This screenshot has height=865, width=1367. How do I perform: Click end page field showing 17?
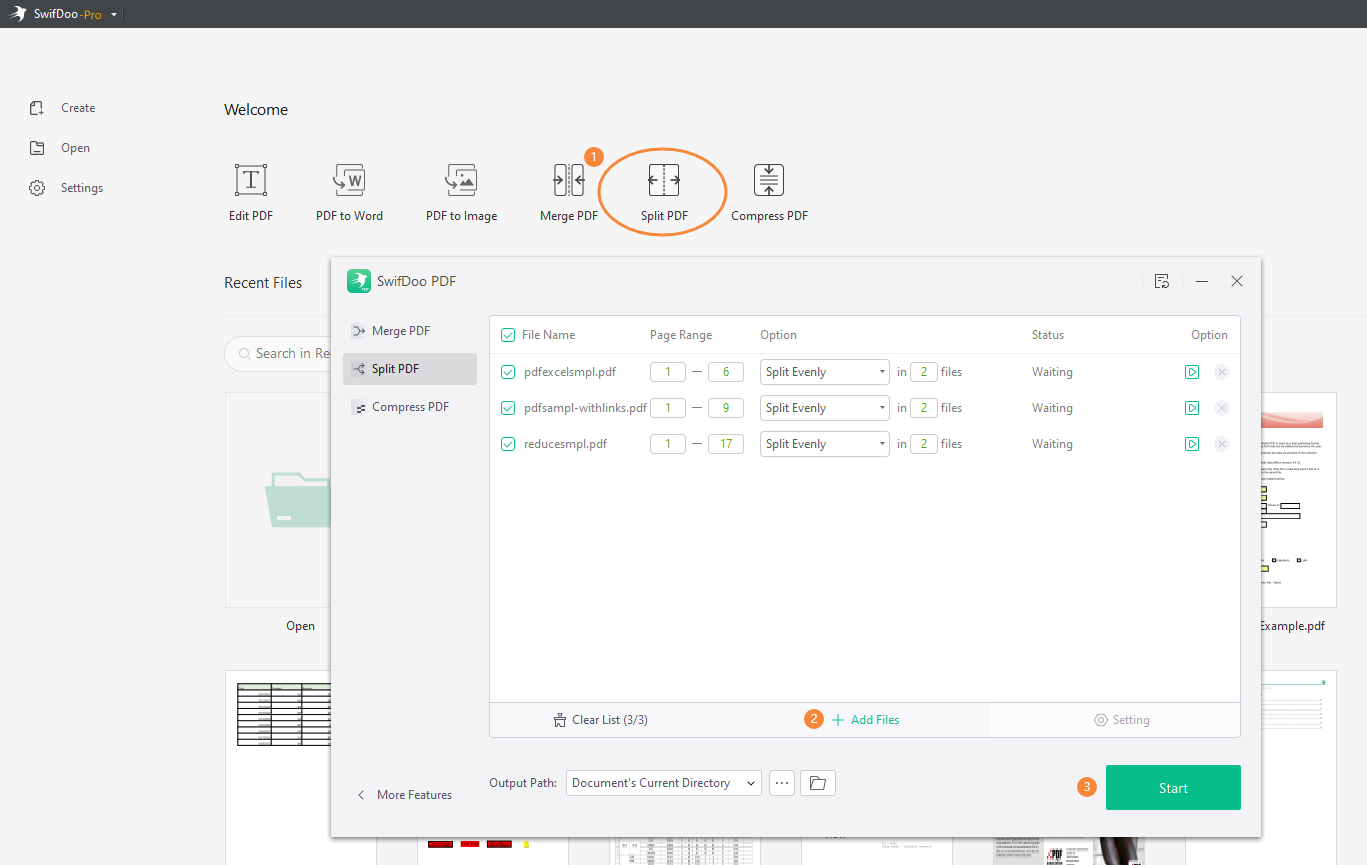(x=726, y=444)
